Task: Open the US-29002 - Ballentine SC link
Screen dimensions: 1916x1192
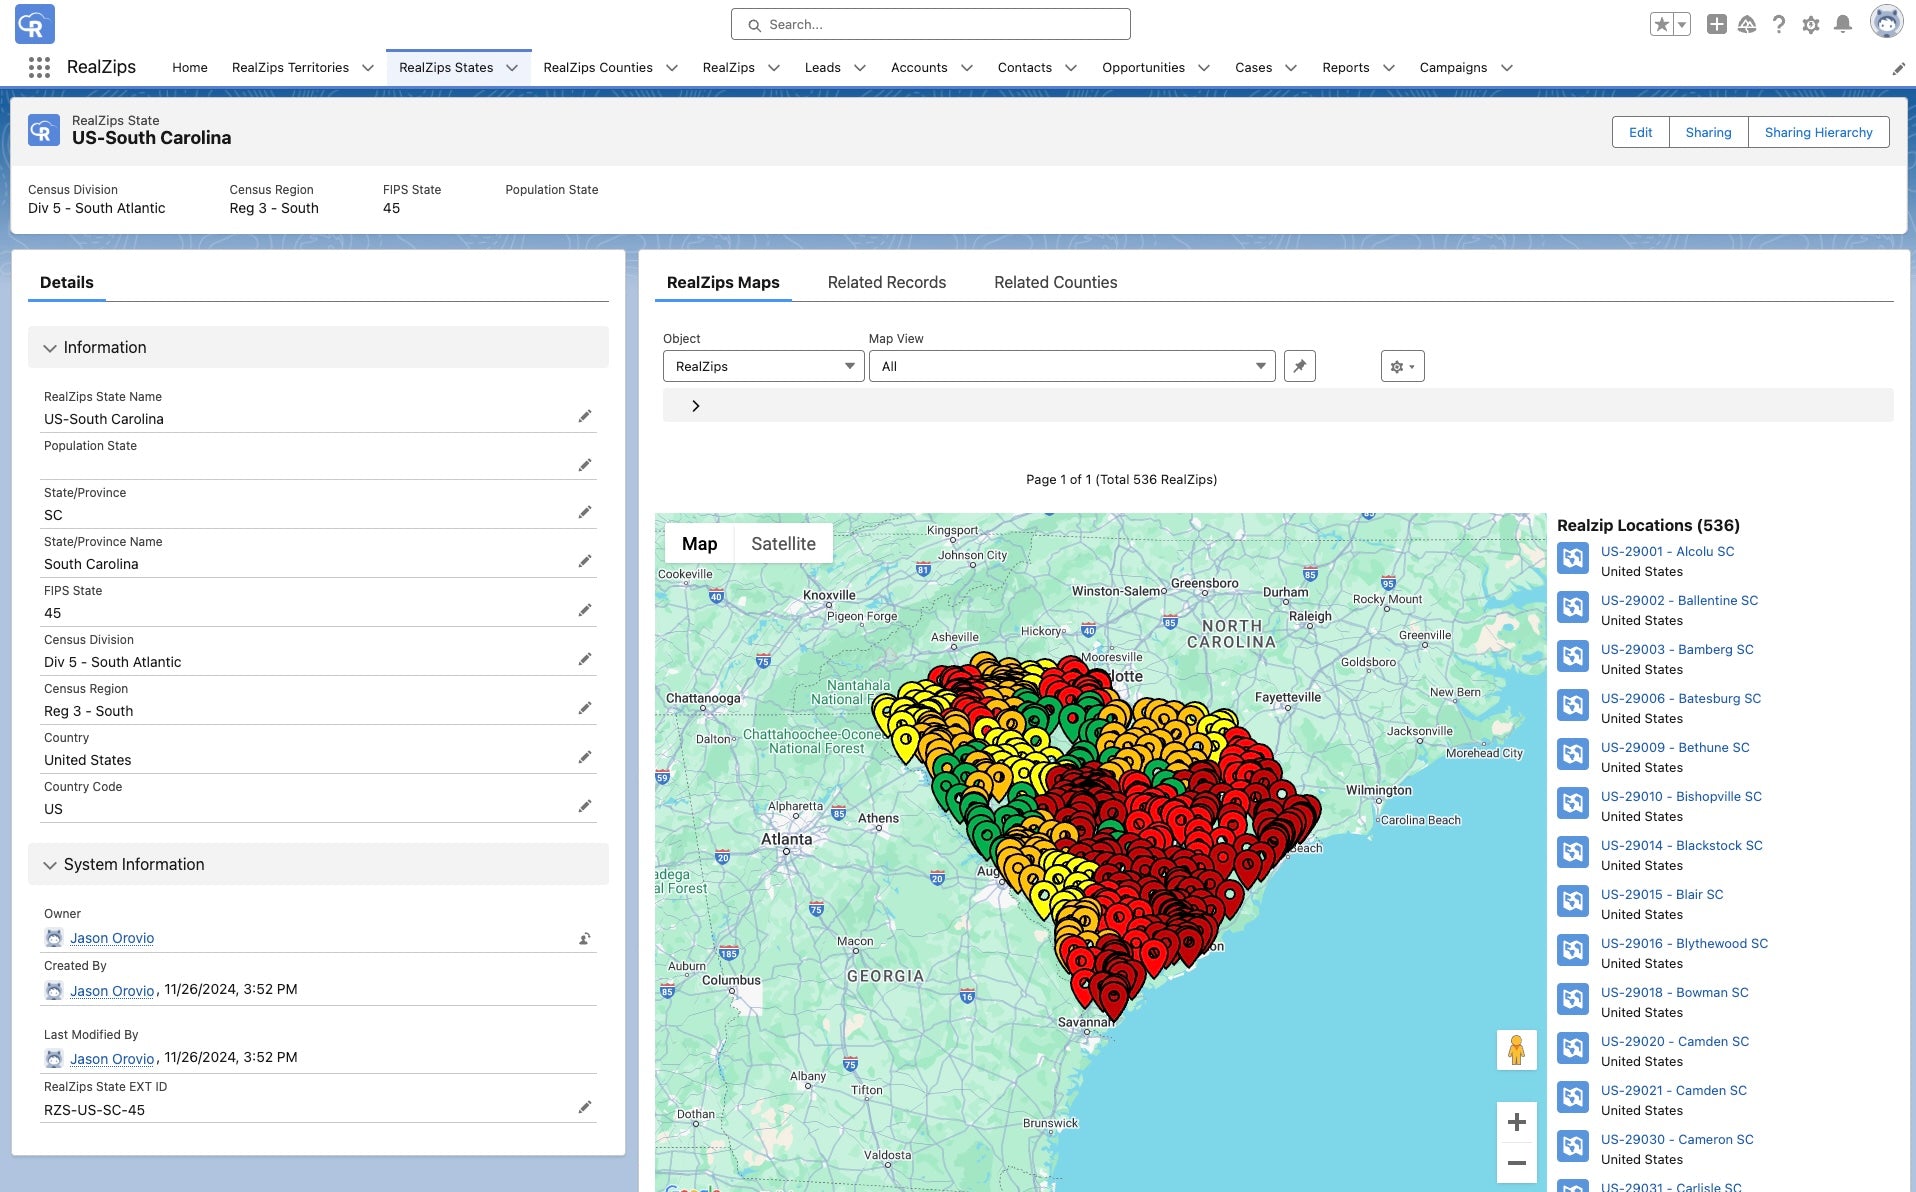Action: 1679,600
